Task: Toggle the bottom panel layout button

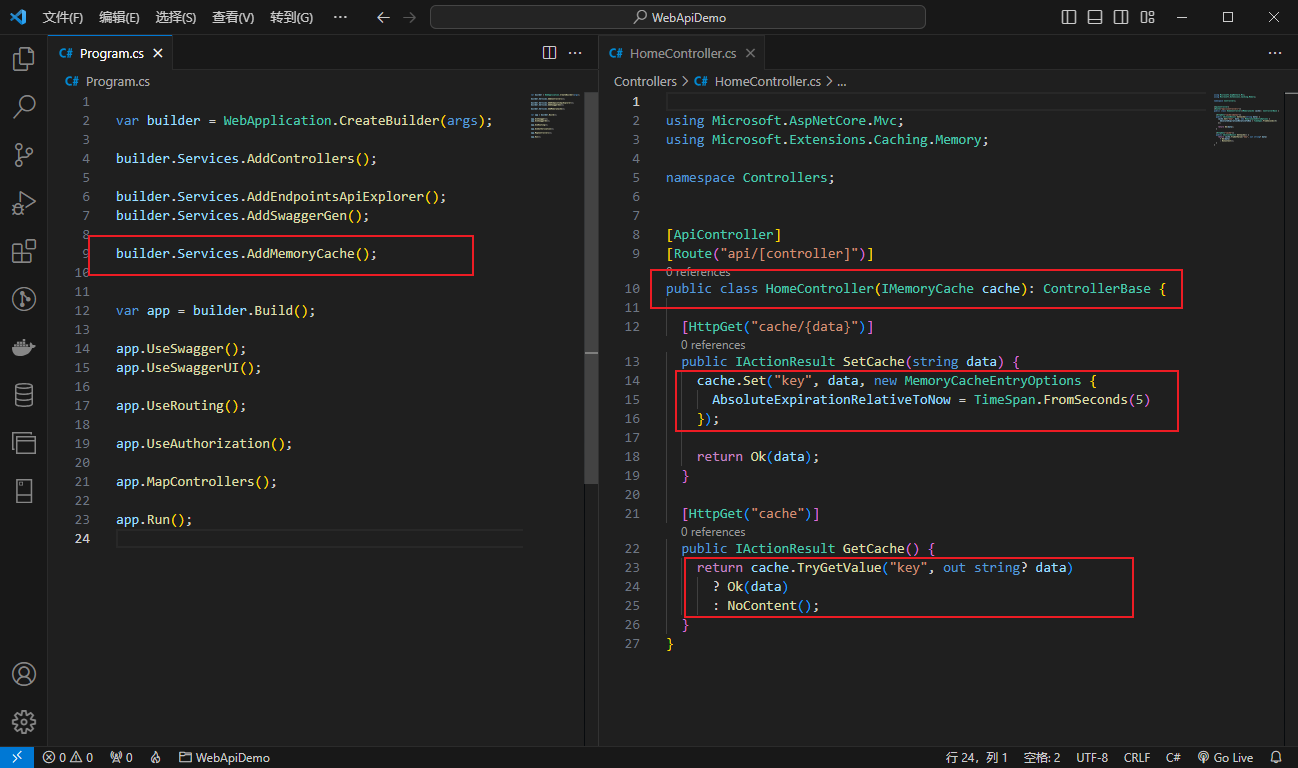Action: coord(1095,17)
